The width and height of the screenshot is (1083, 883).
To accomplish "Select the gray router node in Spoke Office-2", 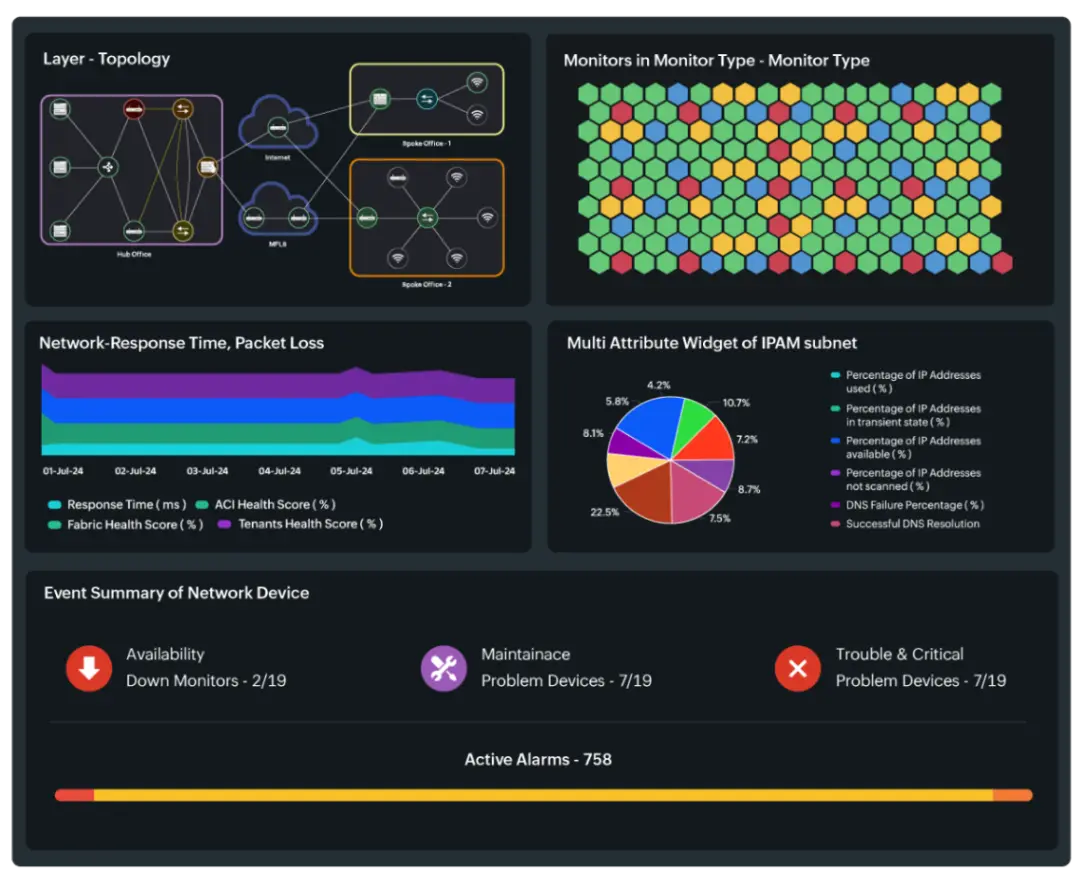I will click(397, 178).
